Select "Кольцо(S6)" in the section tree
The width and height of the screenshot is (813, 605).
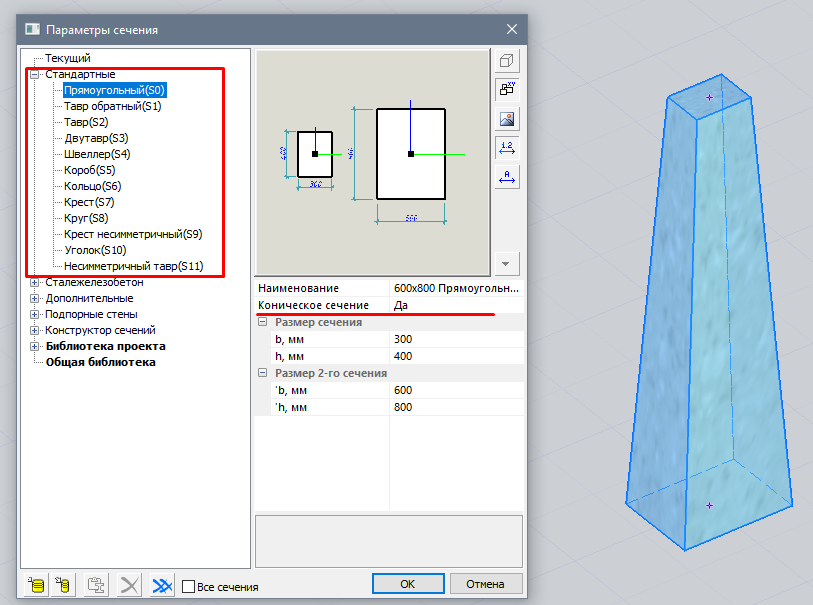tap(92, 186)
